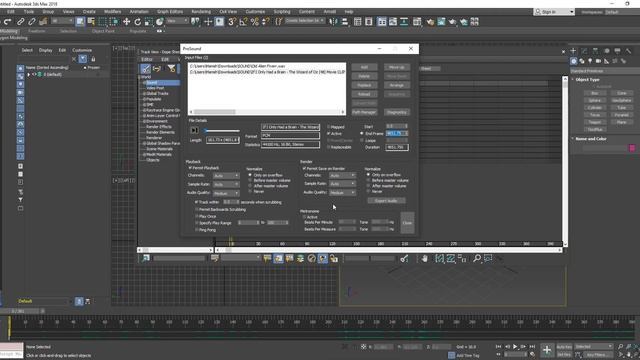This screenshot has height=360, width=640.
Task: Click the lock icon in Scene Explorer
Action: coord(93,59)
